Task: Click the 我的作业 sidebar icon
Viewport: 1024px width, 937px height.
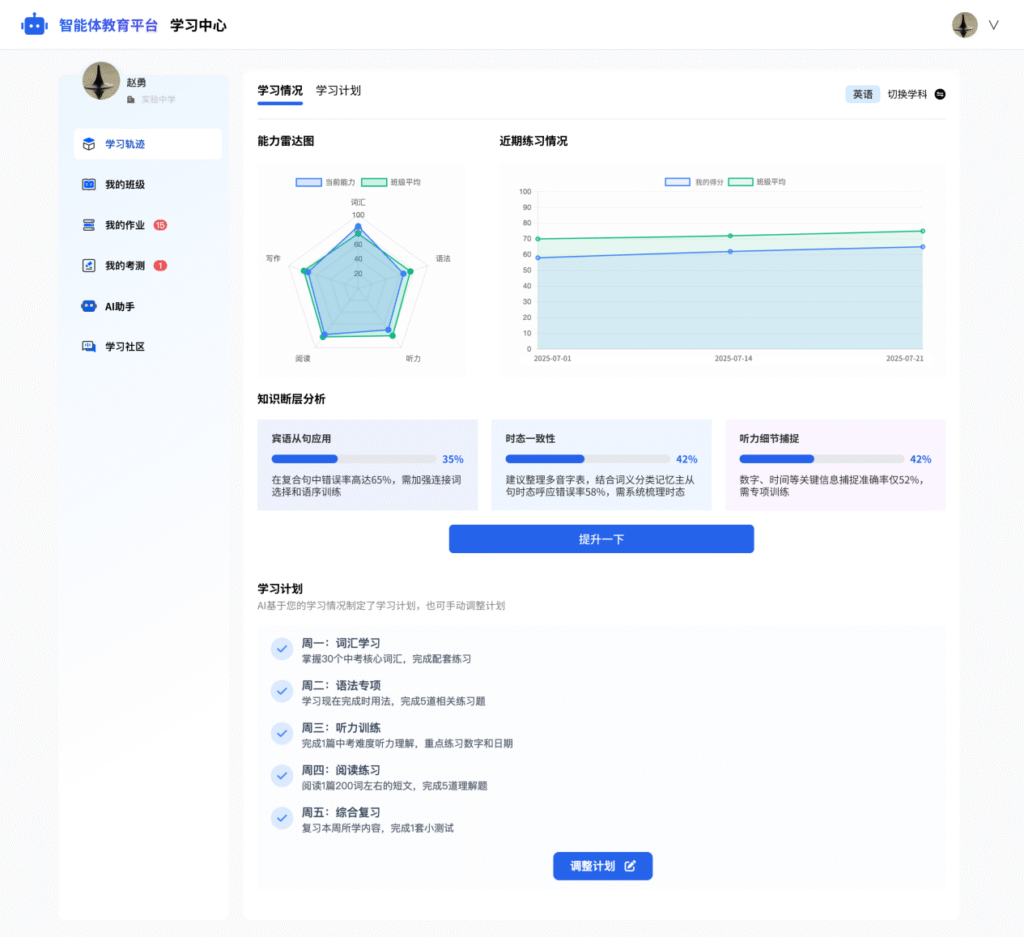Action: (89, 225)
